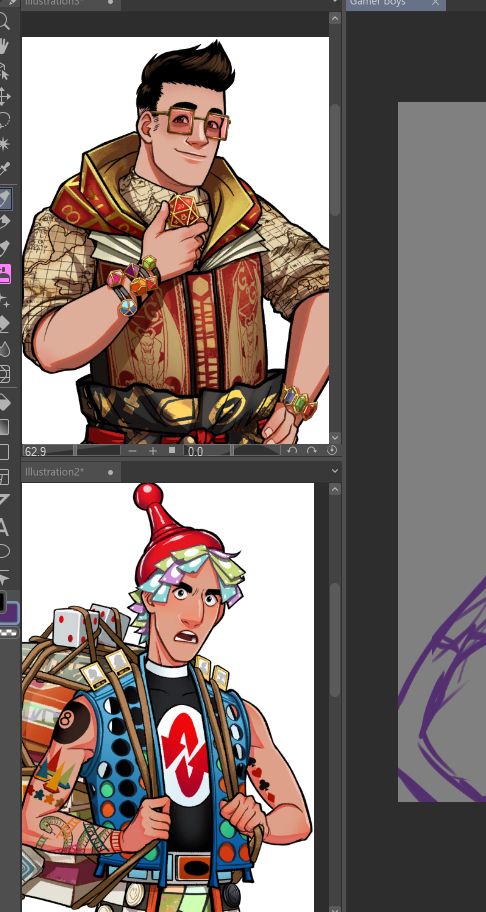Select the highlighted Pen tool
The height and width of the screenshot is (912, 486).
click(5, 199)
